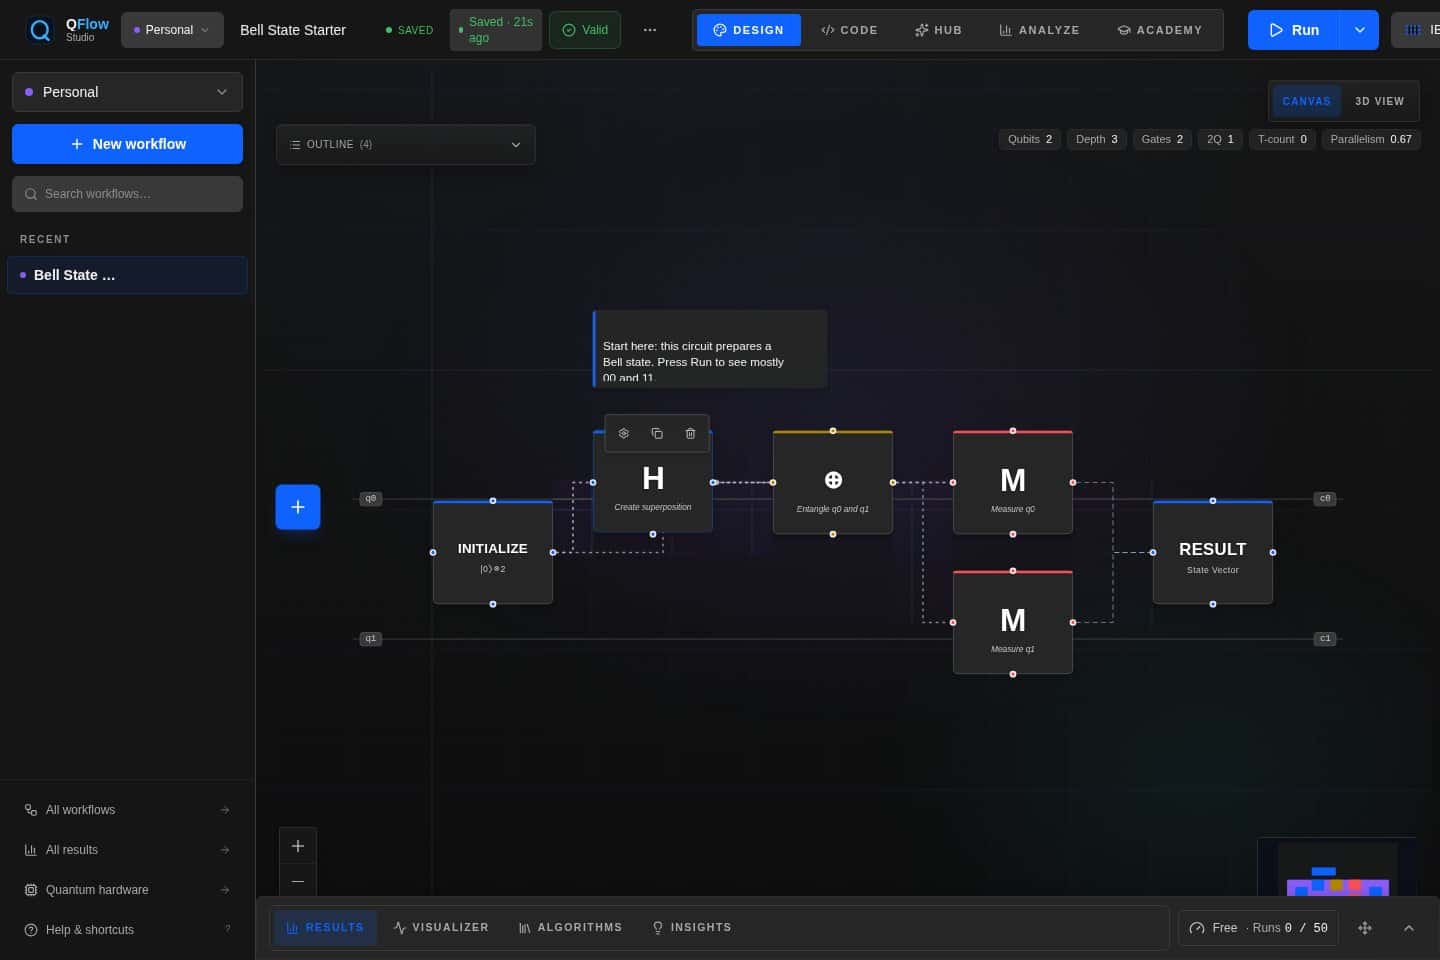Screen dimensions: 1440x960
Task: Click the minimap thumbnail
Action: [x=1337, y=868]
